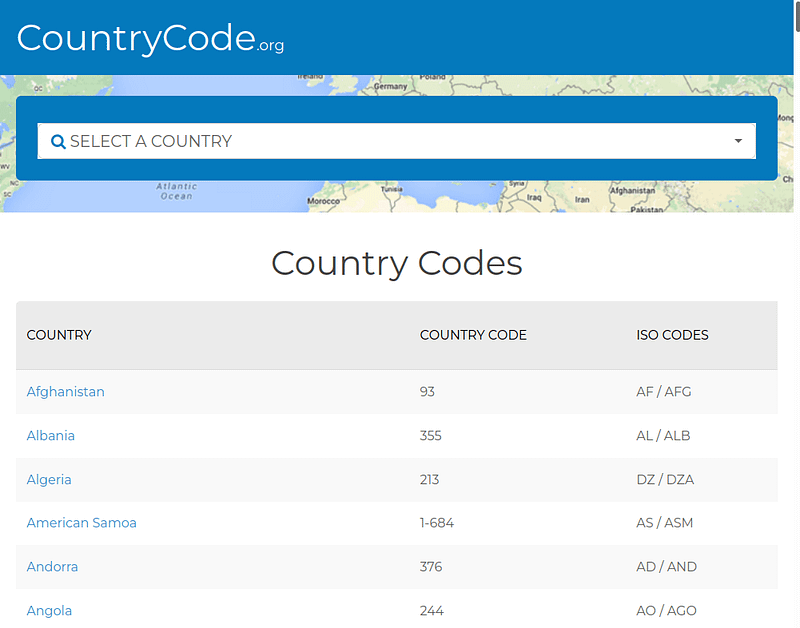This screenshot has height=628, width=800.
Task: Select Albania's country code 355
Action: point(431,436)
